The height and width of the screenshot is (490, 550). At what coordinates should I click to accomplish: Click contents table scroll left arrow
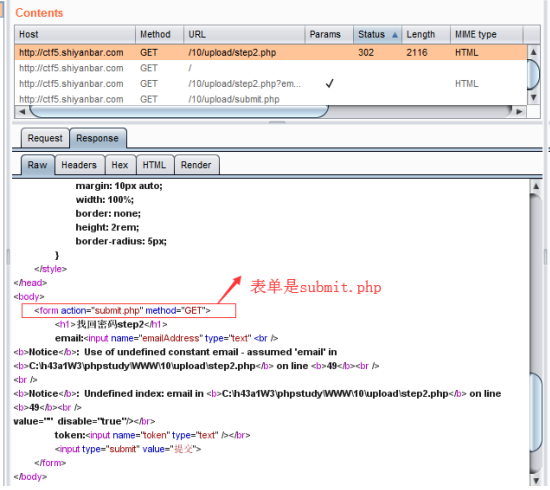tap(22, 112)
